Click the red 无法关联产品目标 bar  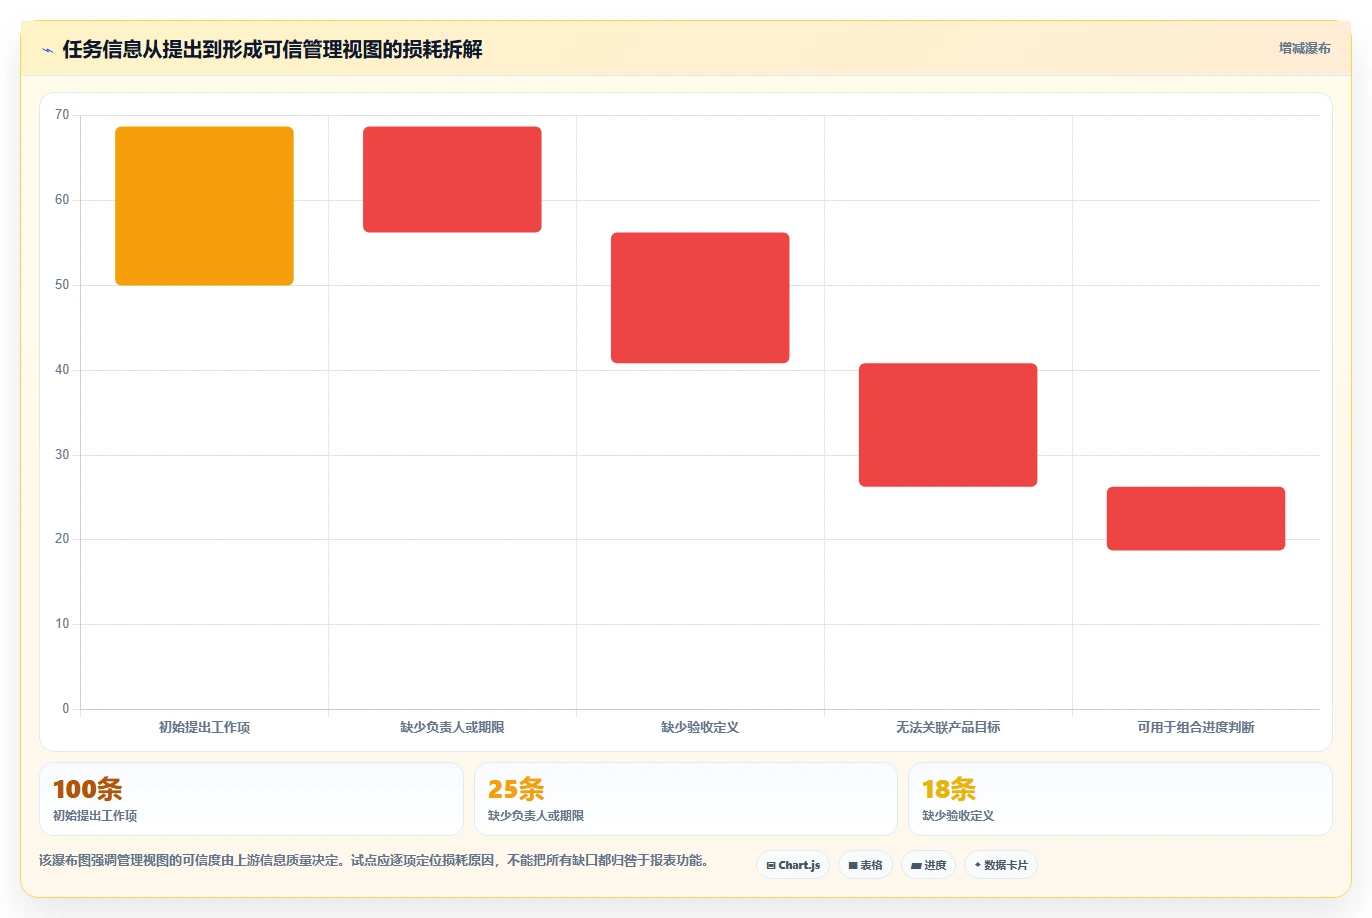[x=948, y=425]
